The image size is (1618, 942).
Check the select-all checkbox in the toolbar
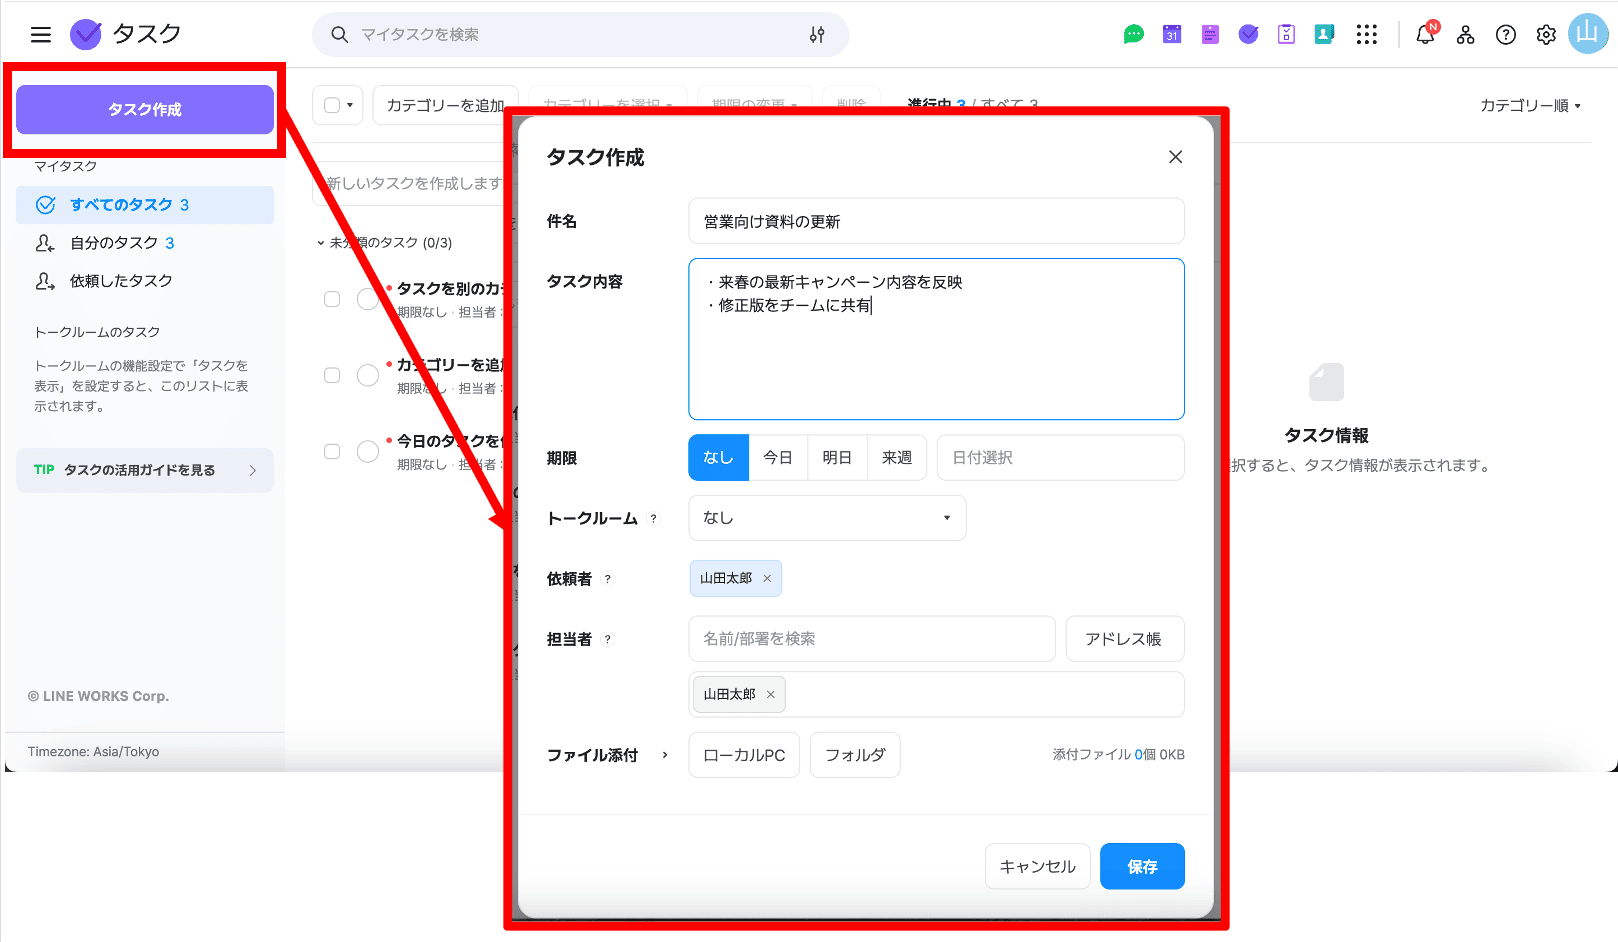point(331,104)
